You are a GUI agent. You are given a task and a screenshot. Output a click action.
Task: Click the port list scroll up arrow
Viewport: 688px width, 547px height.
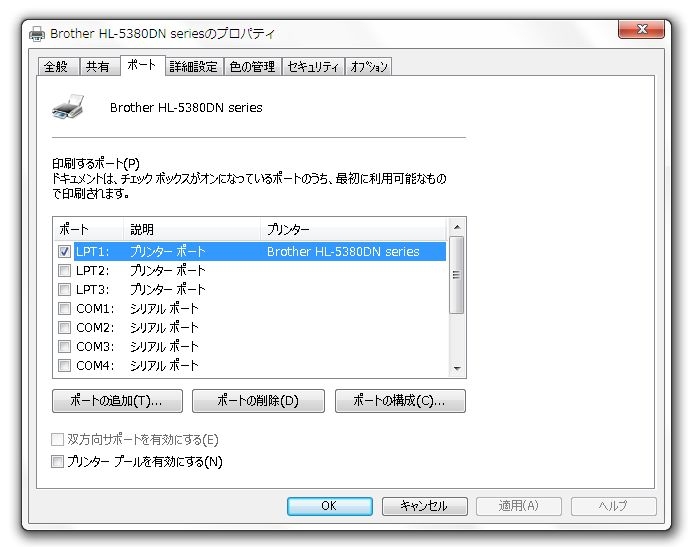(x=457, y=227)
